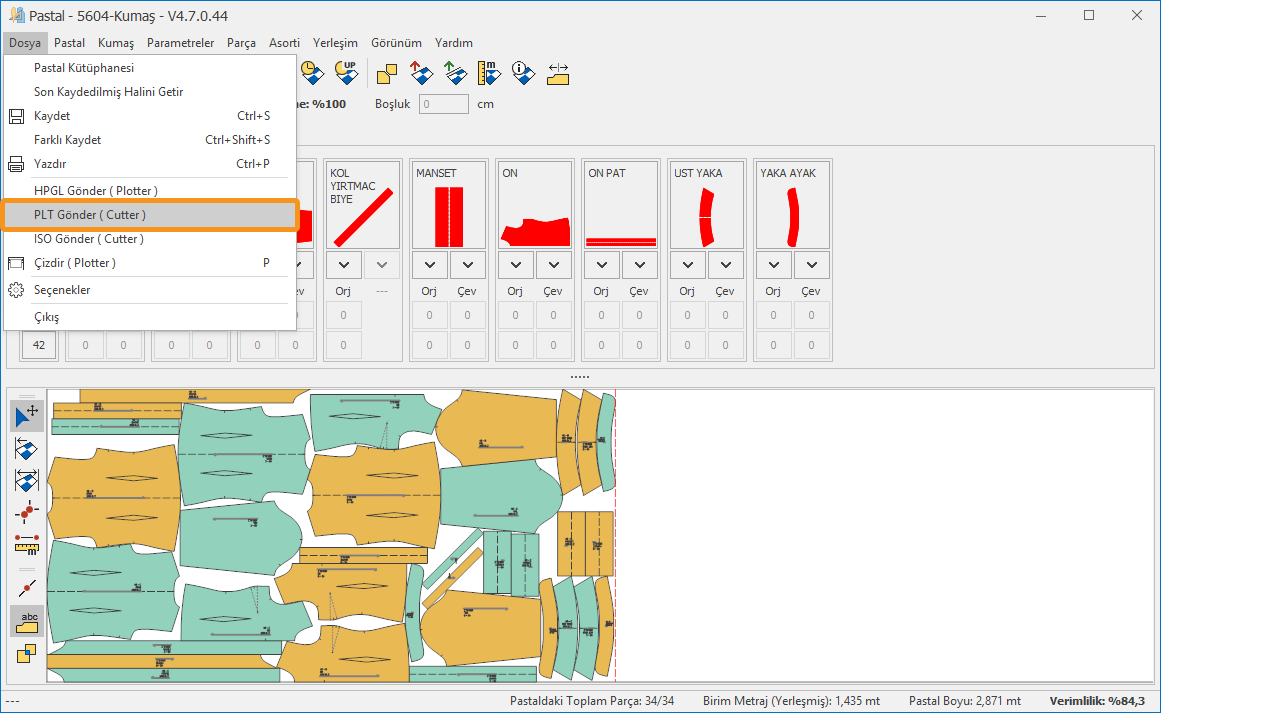This screenshot has width=1270, height=713.
Task: Expand the first dropdown under MANSET
Action: tap(430, 265)
